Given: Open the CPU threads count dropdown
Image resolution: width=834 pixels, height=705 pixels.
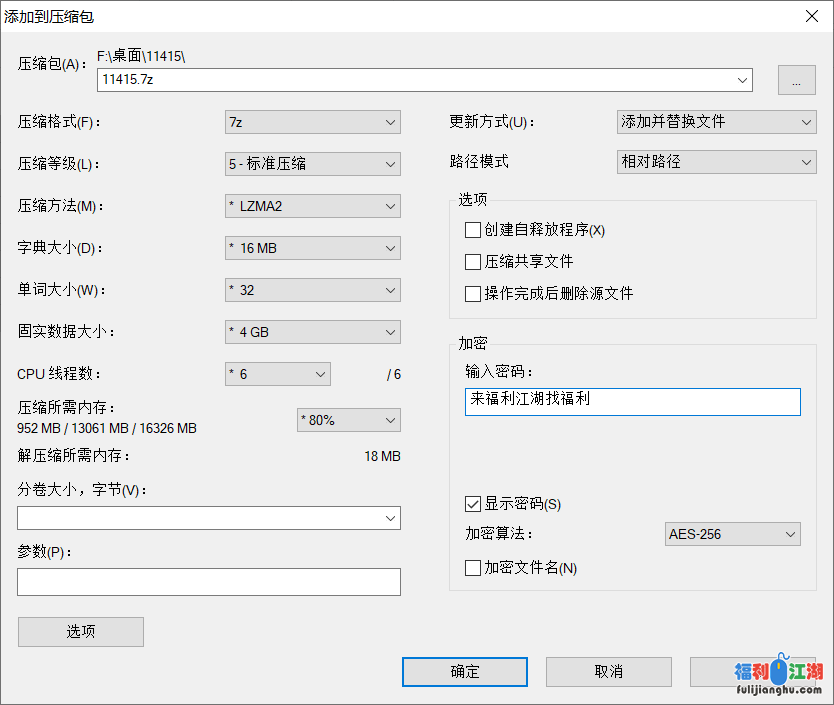Looking at the screenshot, I should pyautogui.click(x=278, y=374).
